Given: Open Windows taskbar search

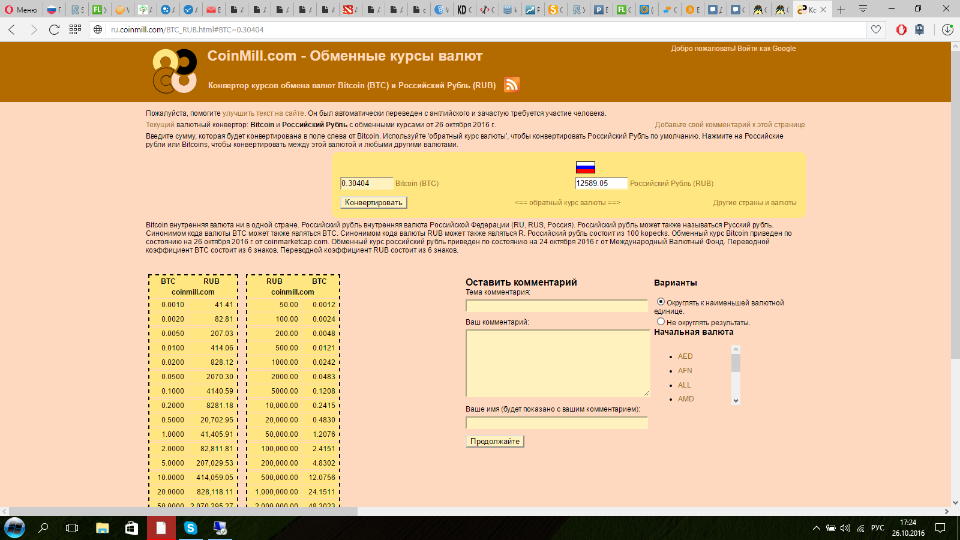Looking at the screenshot, I should [43, 528].
